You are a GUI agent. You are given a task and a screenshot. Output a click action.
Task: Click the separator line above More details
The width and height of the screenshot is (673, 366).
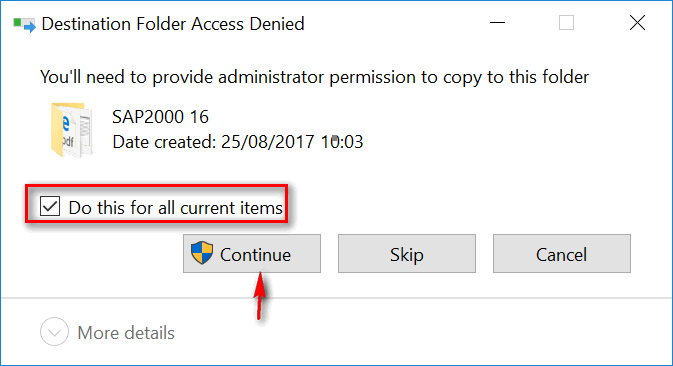(336, 298)
